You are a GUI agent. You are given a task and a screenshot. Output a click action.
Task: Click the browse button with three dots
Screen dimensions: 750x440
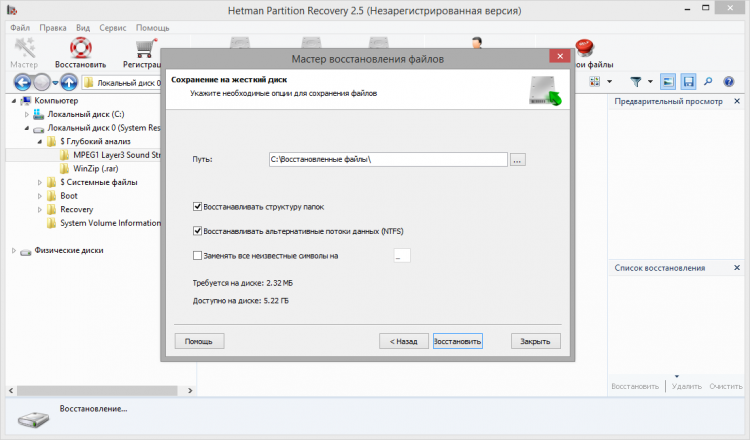[x=518, y=160]
